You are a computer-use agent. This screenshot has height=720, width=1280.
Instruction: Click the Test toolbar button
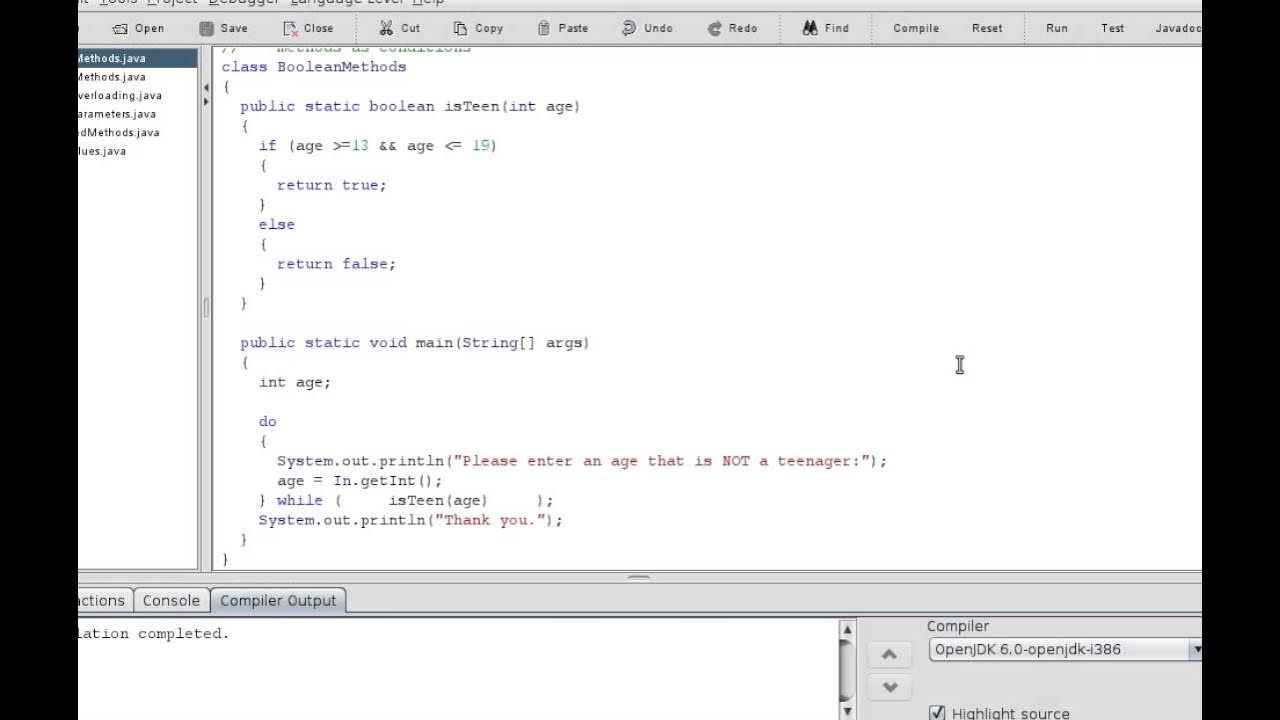pyautogui.click(x=1112, y=28)
